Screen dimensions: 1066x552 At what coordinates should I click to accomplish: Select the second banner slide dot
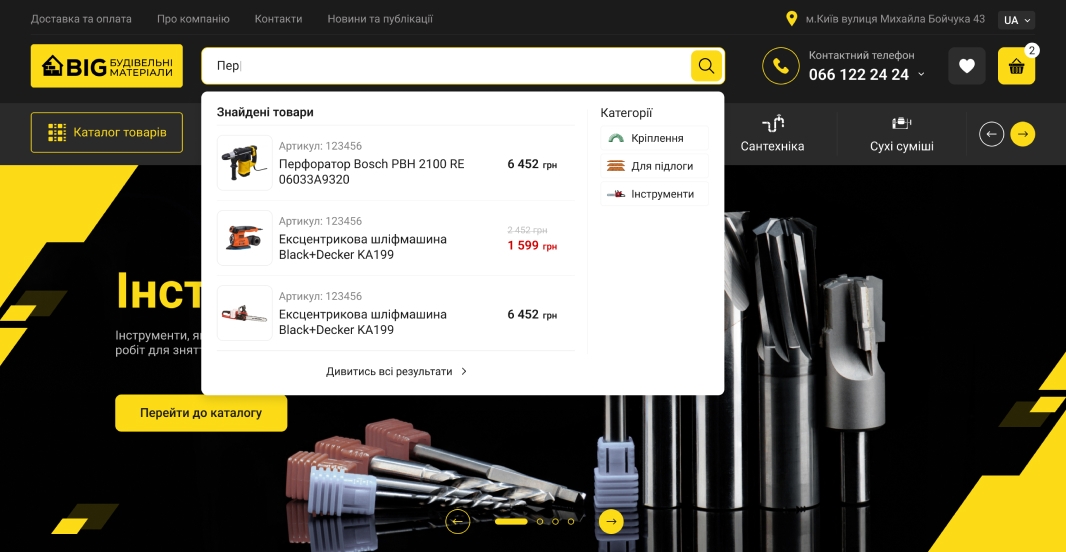540,521
